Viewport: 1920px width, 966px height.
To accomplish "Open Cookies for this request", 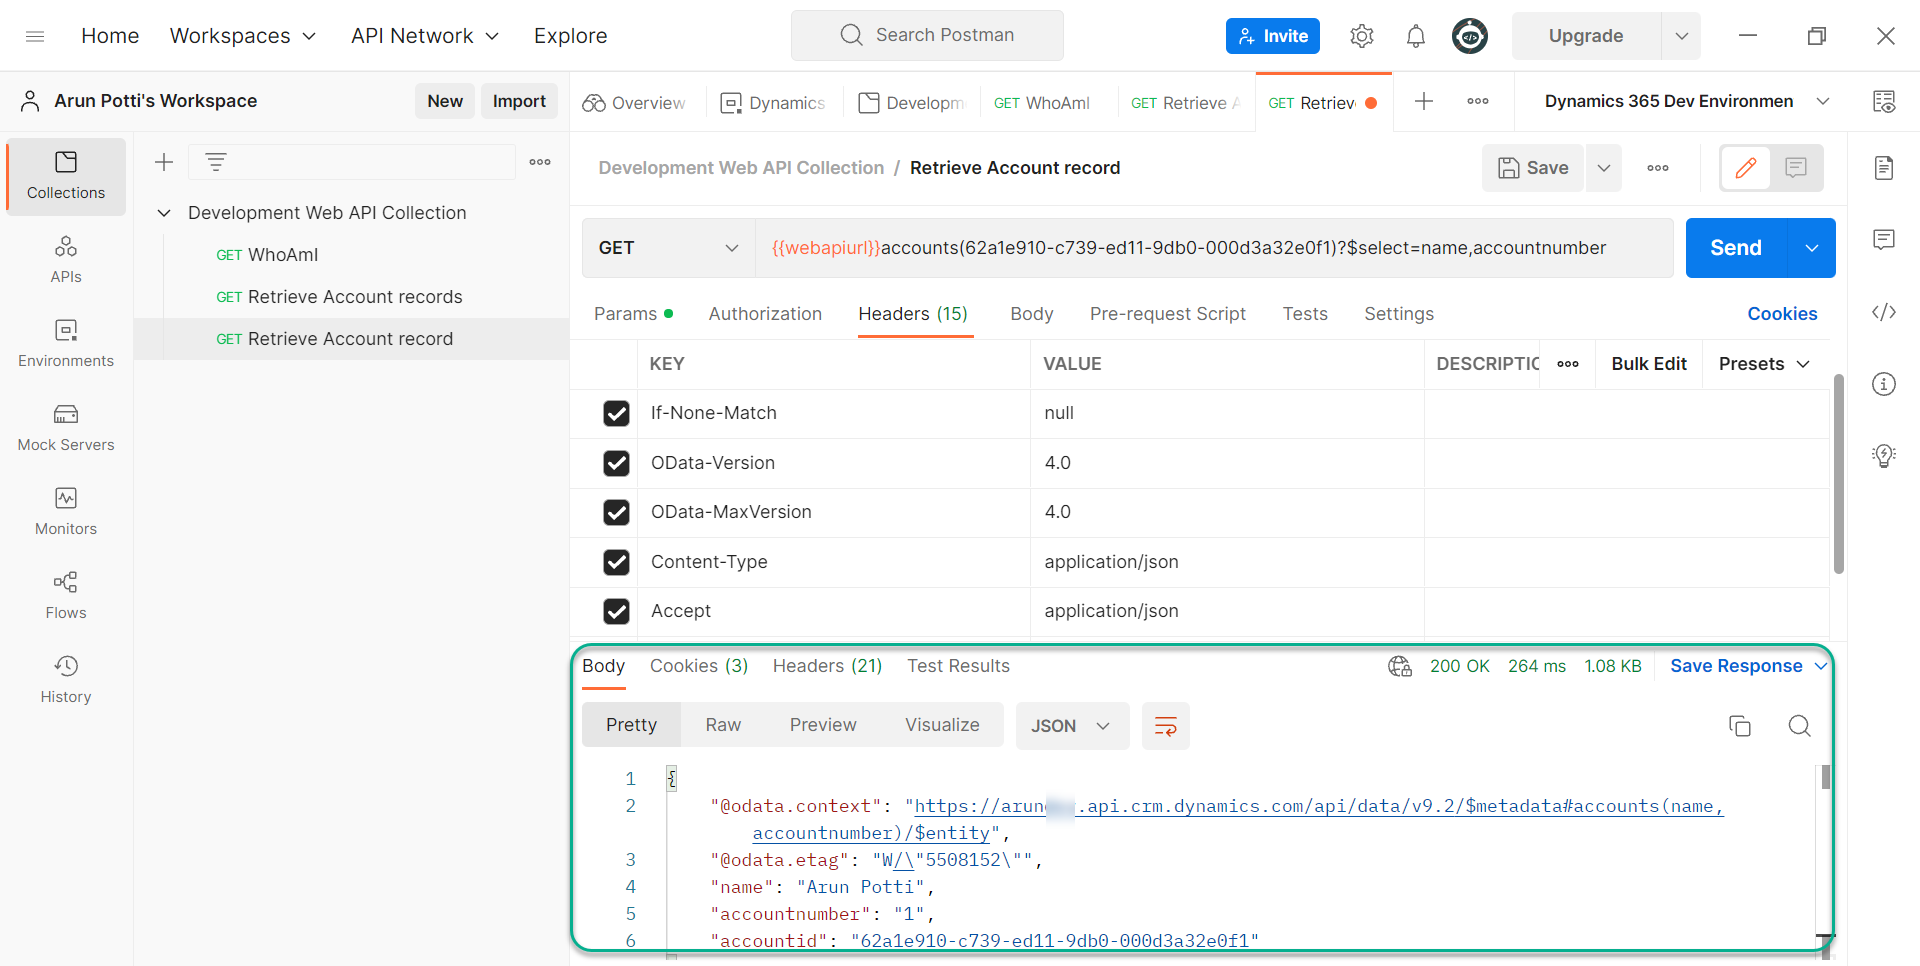I will 1782,313.
